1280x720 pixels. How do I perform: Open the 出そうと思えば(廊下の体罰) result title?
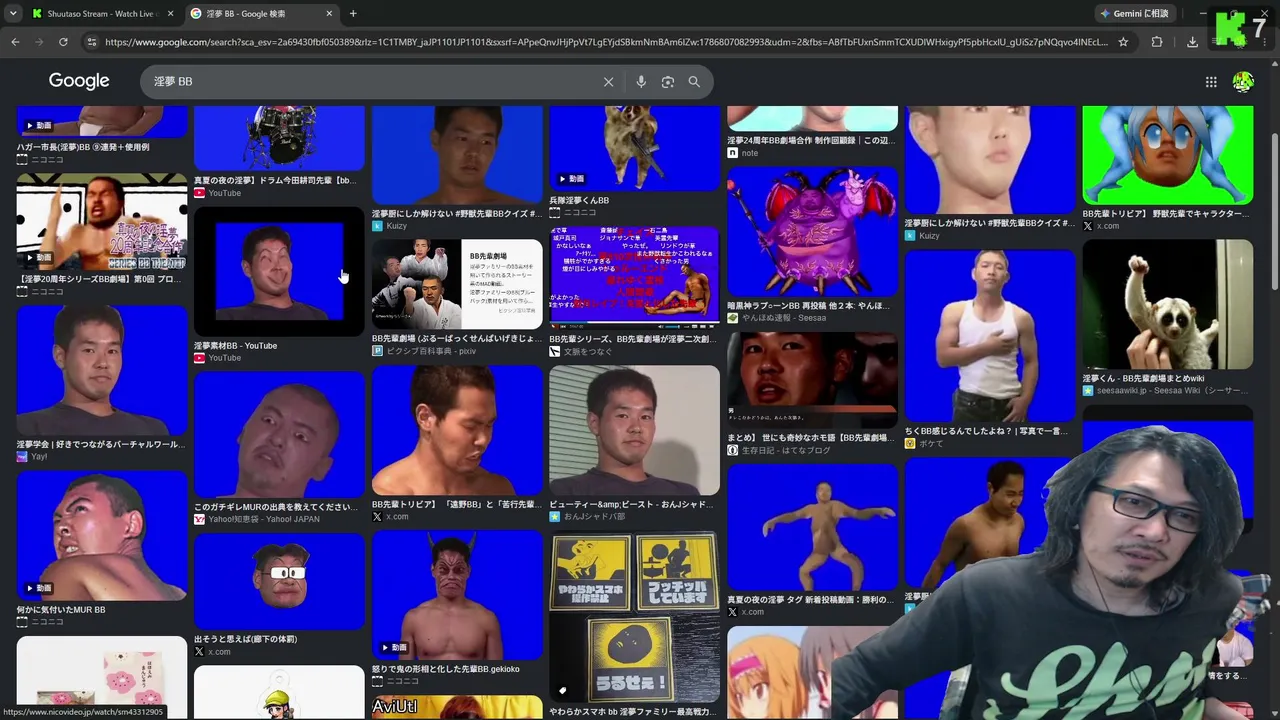[245, 639]
